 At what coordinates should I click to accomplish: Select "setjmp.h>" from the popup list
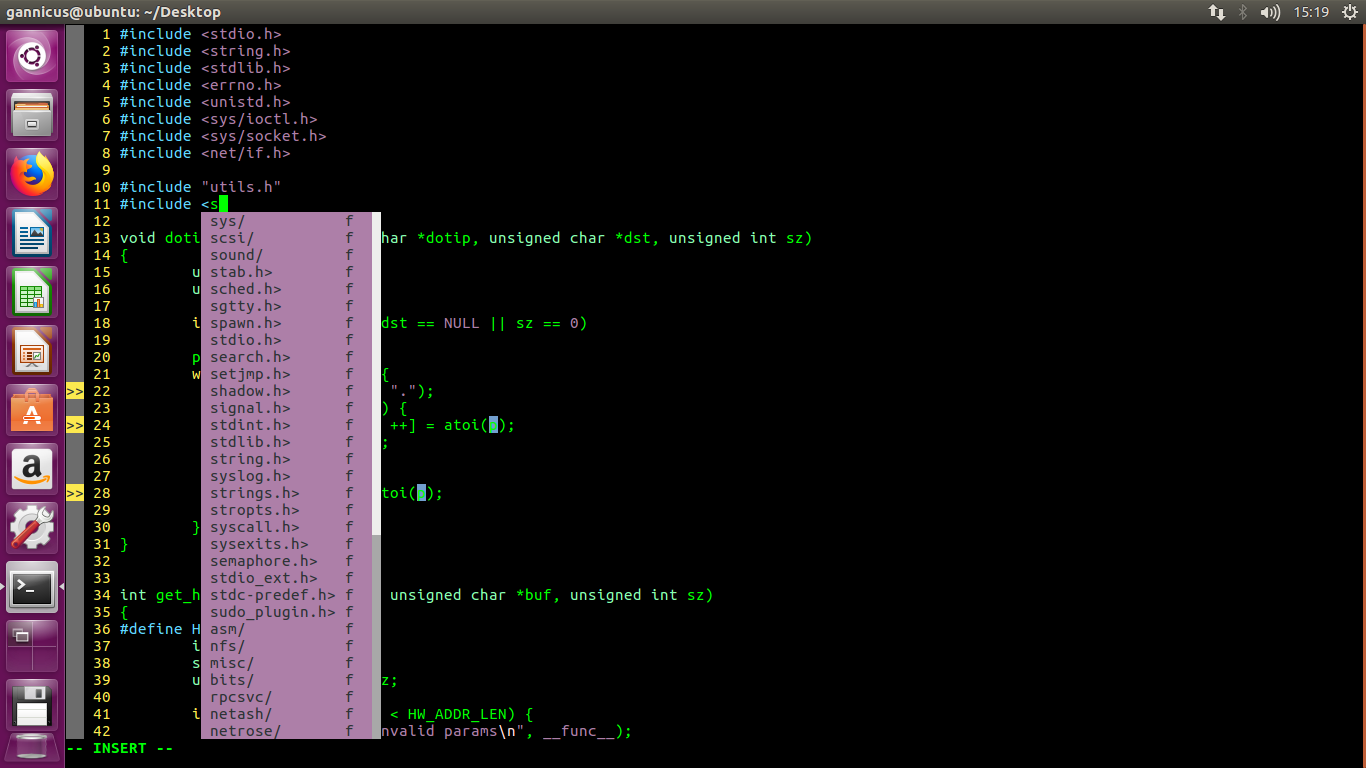pos(286,374)
